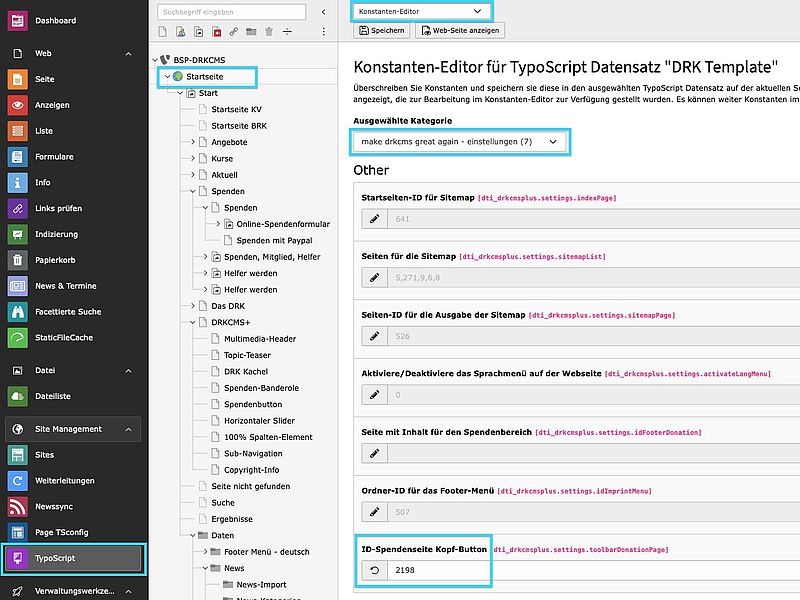
Task: Click the Speichern button
Action: 381,31
